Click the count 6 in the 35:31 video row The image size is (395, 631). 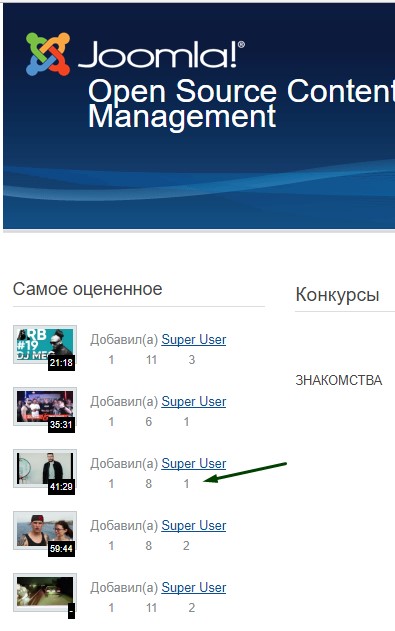coord(148,422)
